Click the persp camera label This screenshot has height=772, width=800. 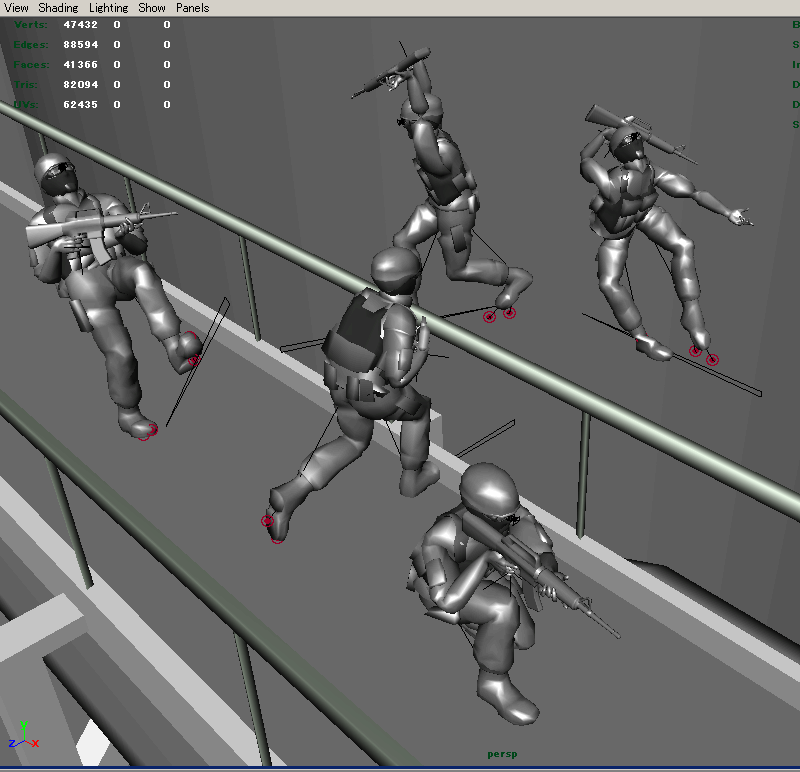click(502, 754)
